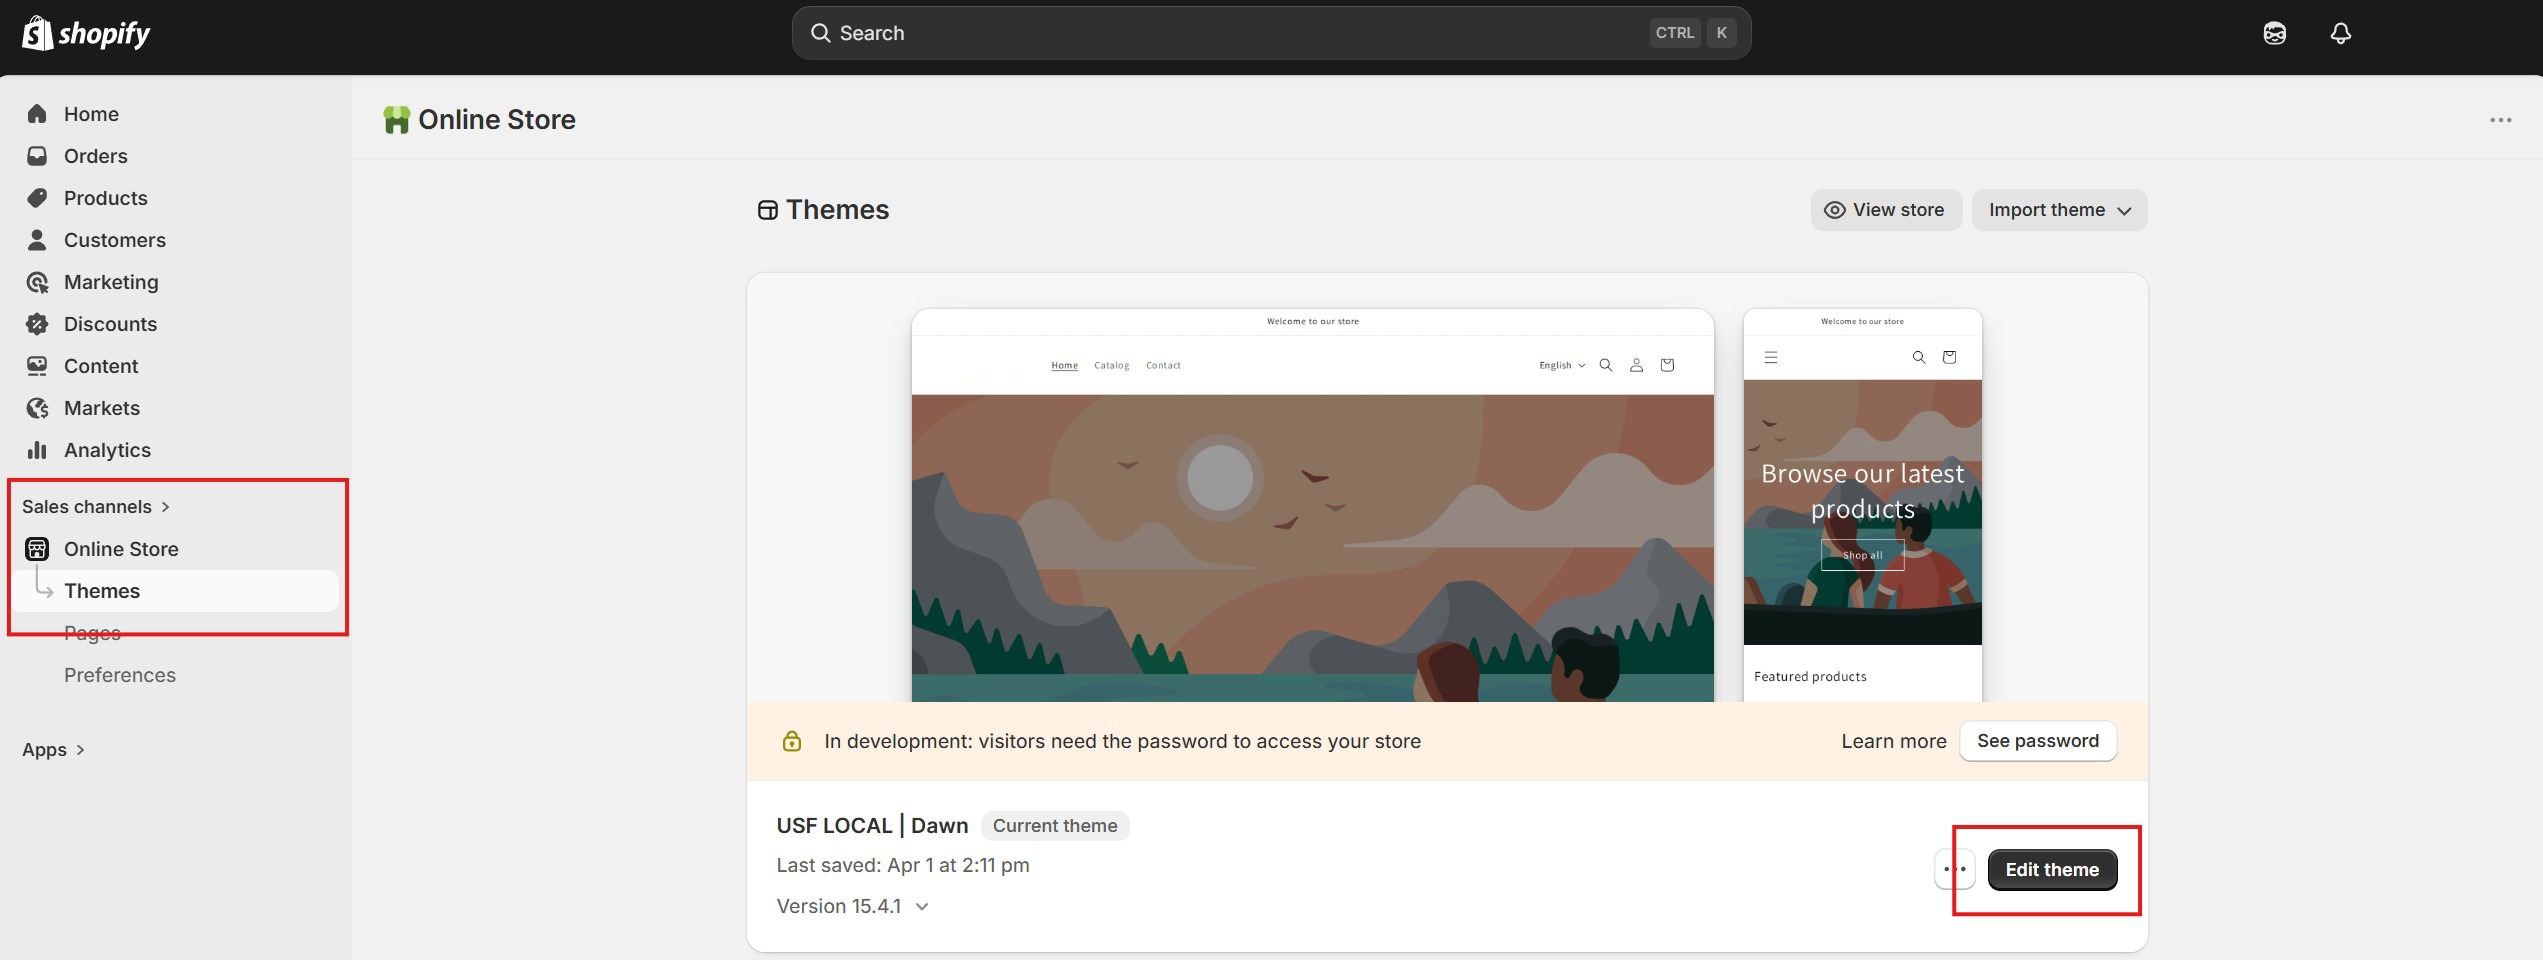Go to Preferences in the sidebar
Image resolution: width=2543 pixels, height=960 pixels.
pos(119,674)
